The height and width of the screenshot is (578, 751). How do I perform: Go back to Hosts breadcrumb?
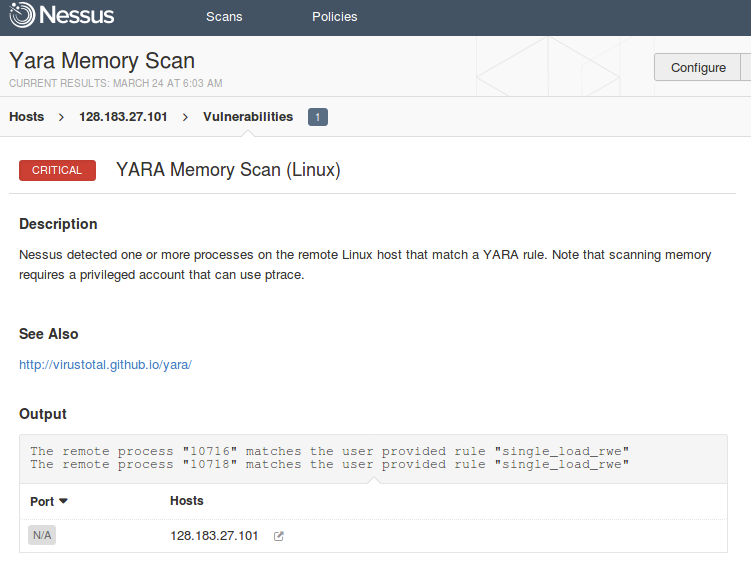[26, 117]
